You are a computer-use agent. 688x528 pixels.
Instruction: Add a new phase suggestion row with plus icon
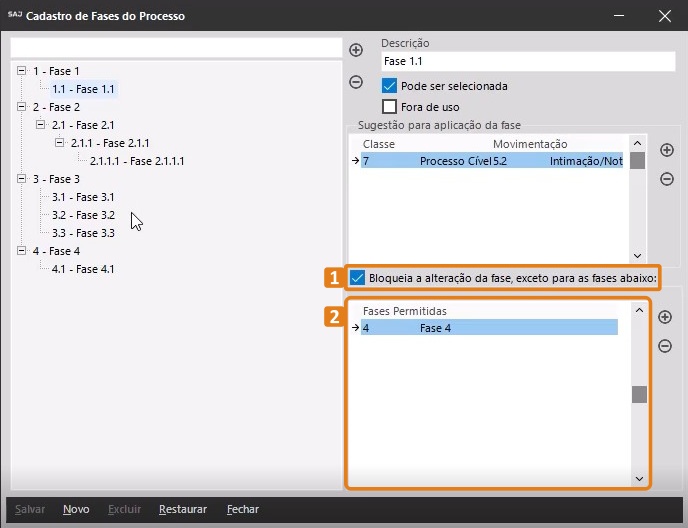[x=667, y=150]
